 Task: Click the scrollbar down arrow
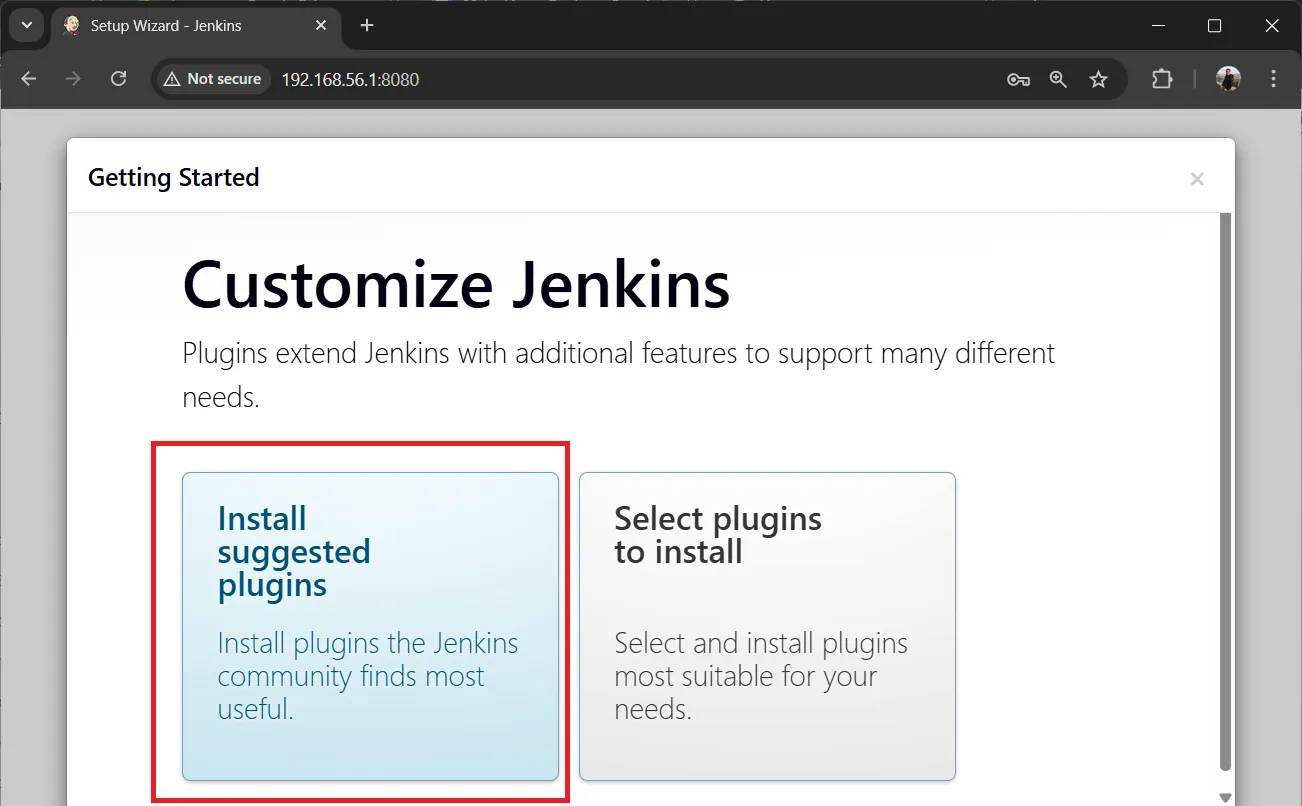(x=1224, y=795)
